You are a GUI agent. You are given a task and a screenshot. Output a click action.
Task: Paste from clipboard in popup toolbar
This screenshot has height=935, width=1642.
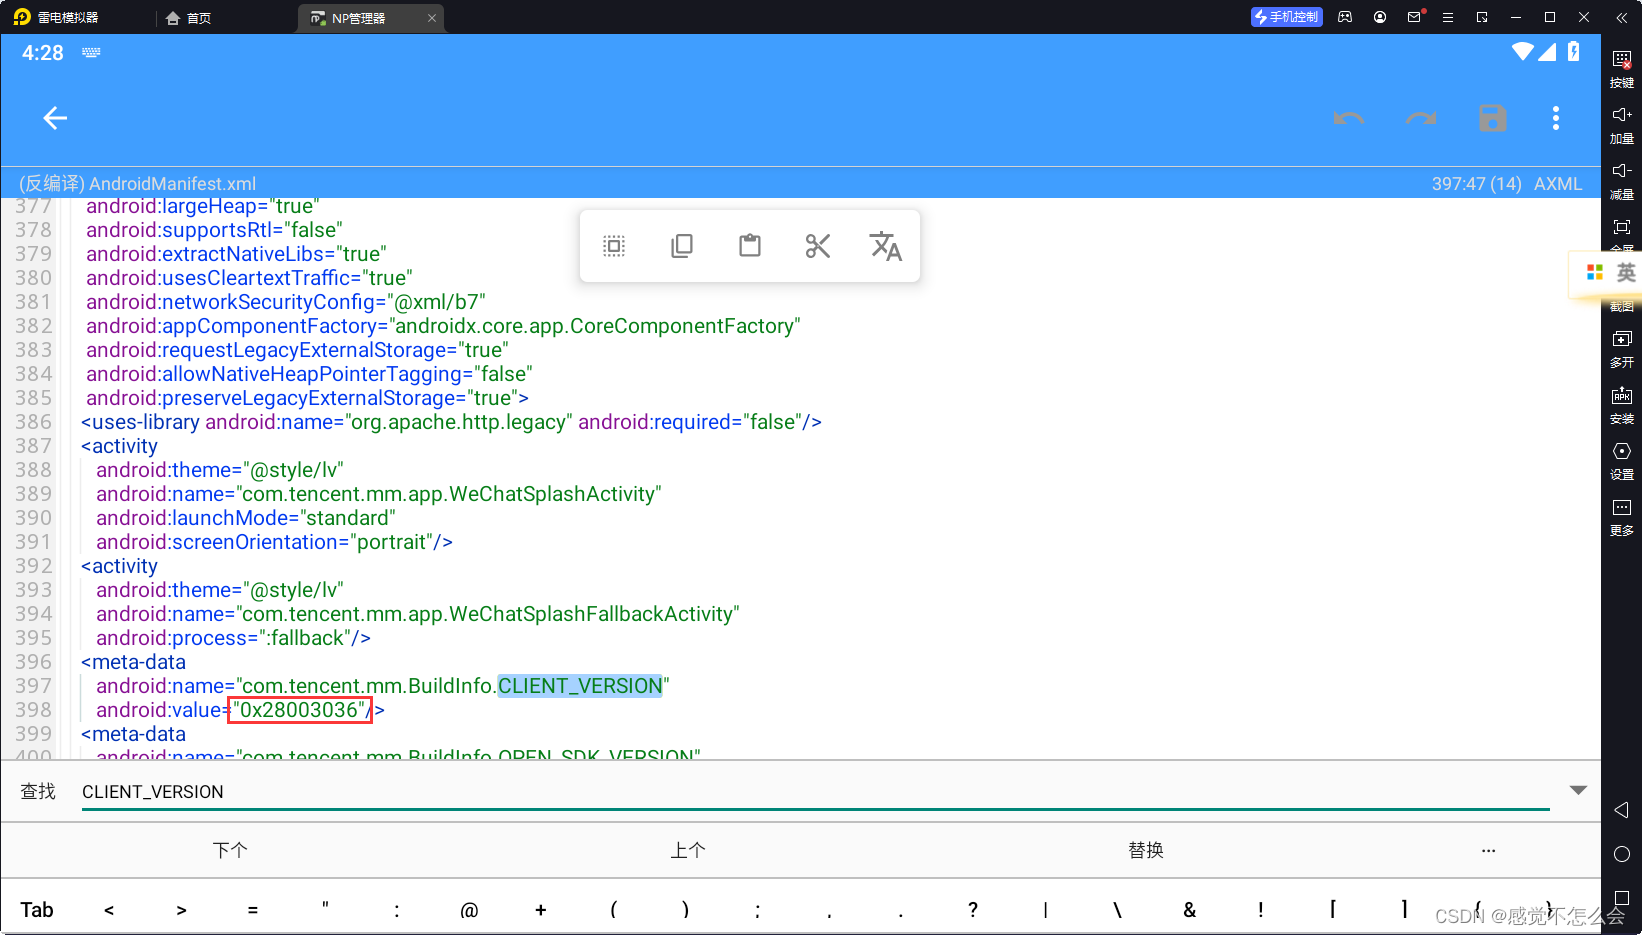coord(750,246)
